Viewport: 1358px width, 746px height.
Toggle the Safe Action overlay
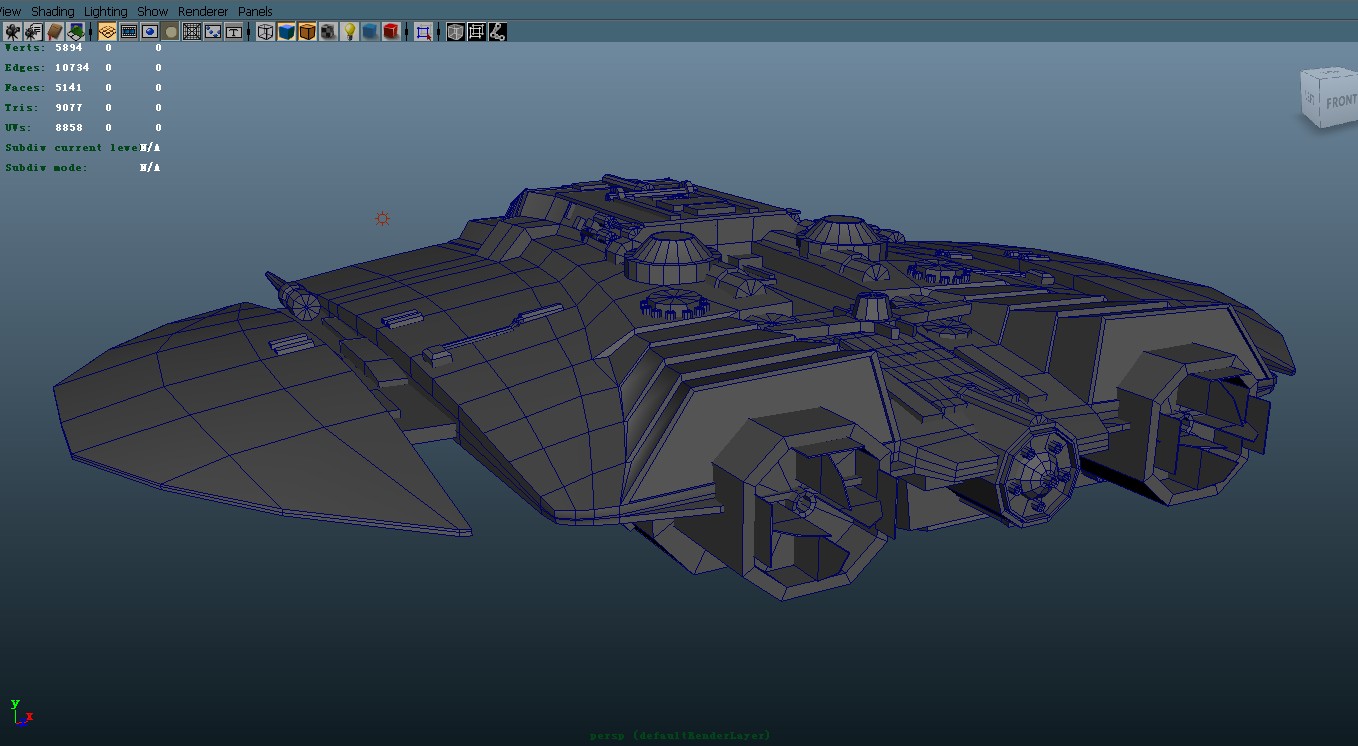pos(213,32)
